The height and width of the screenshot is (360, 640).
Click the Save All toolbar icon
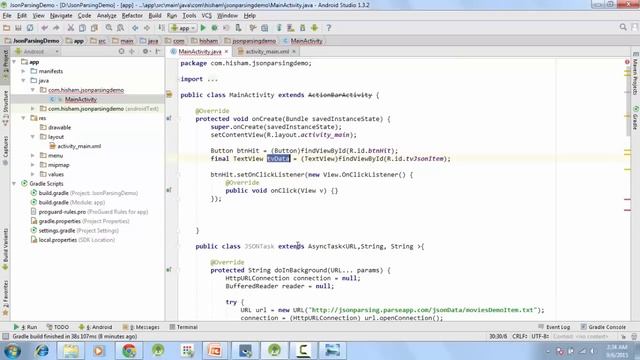18,28
